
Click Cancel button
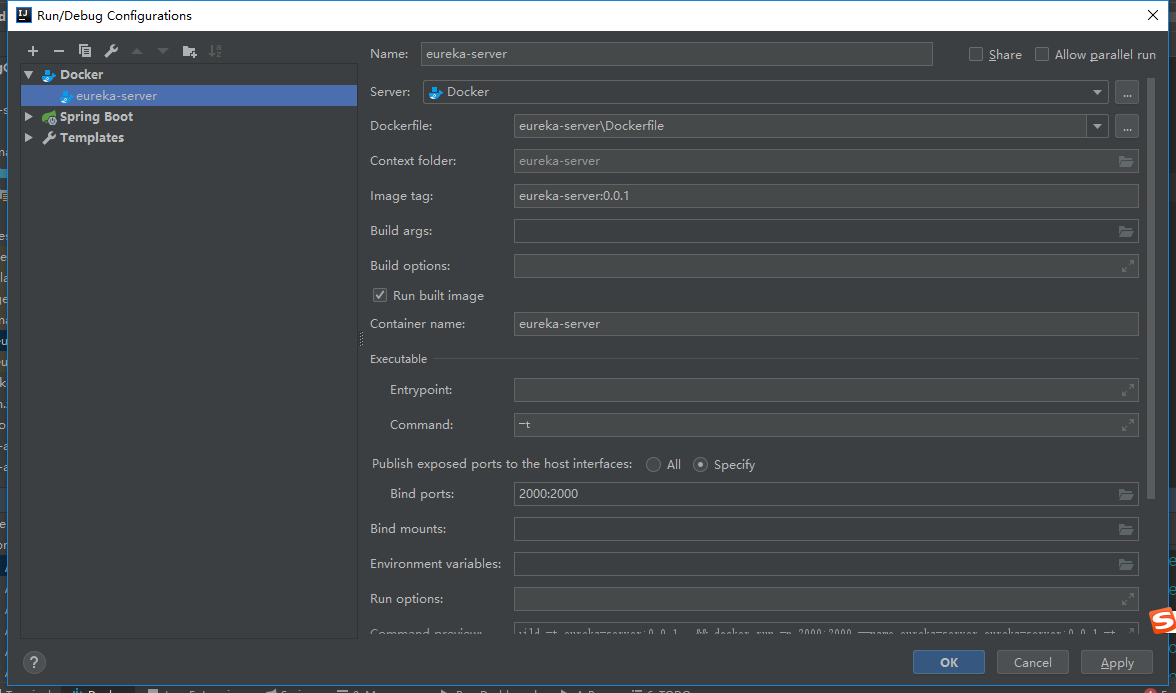[x=1033, y=662]
